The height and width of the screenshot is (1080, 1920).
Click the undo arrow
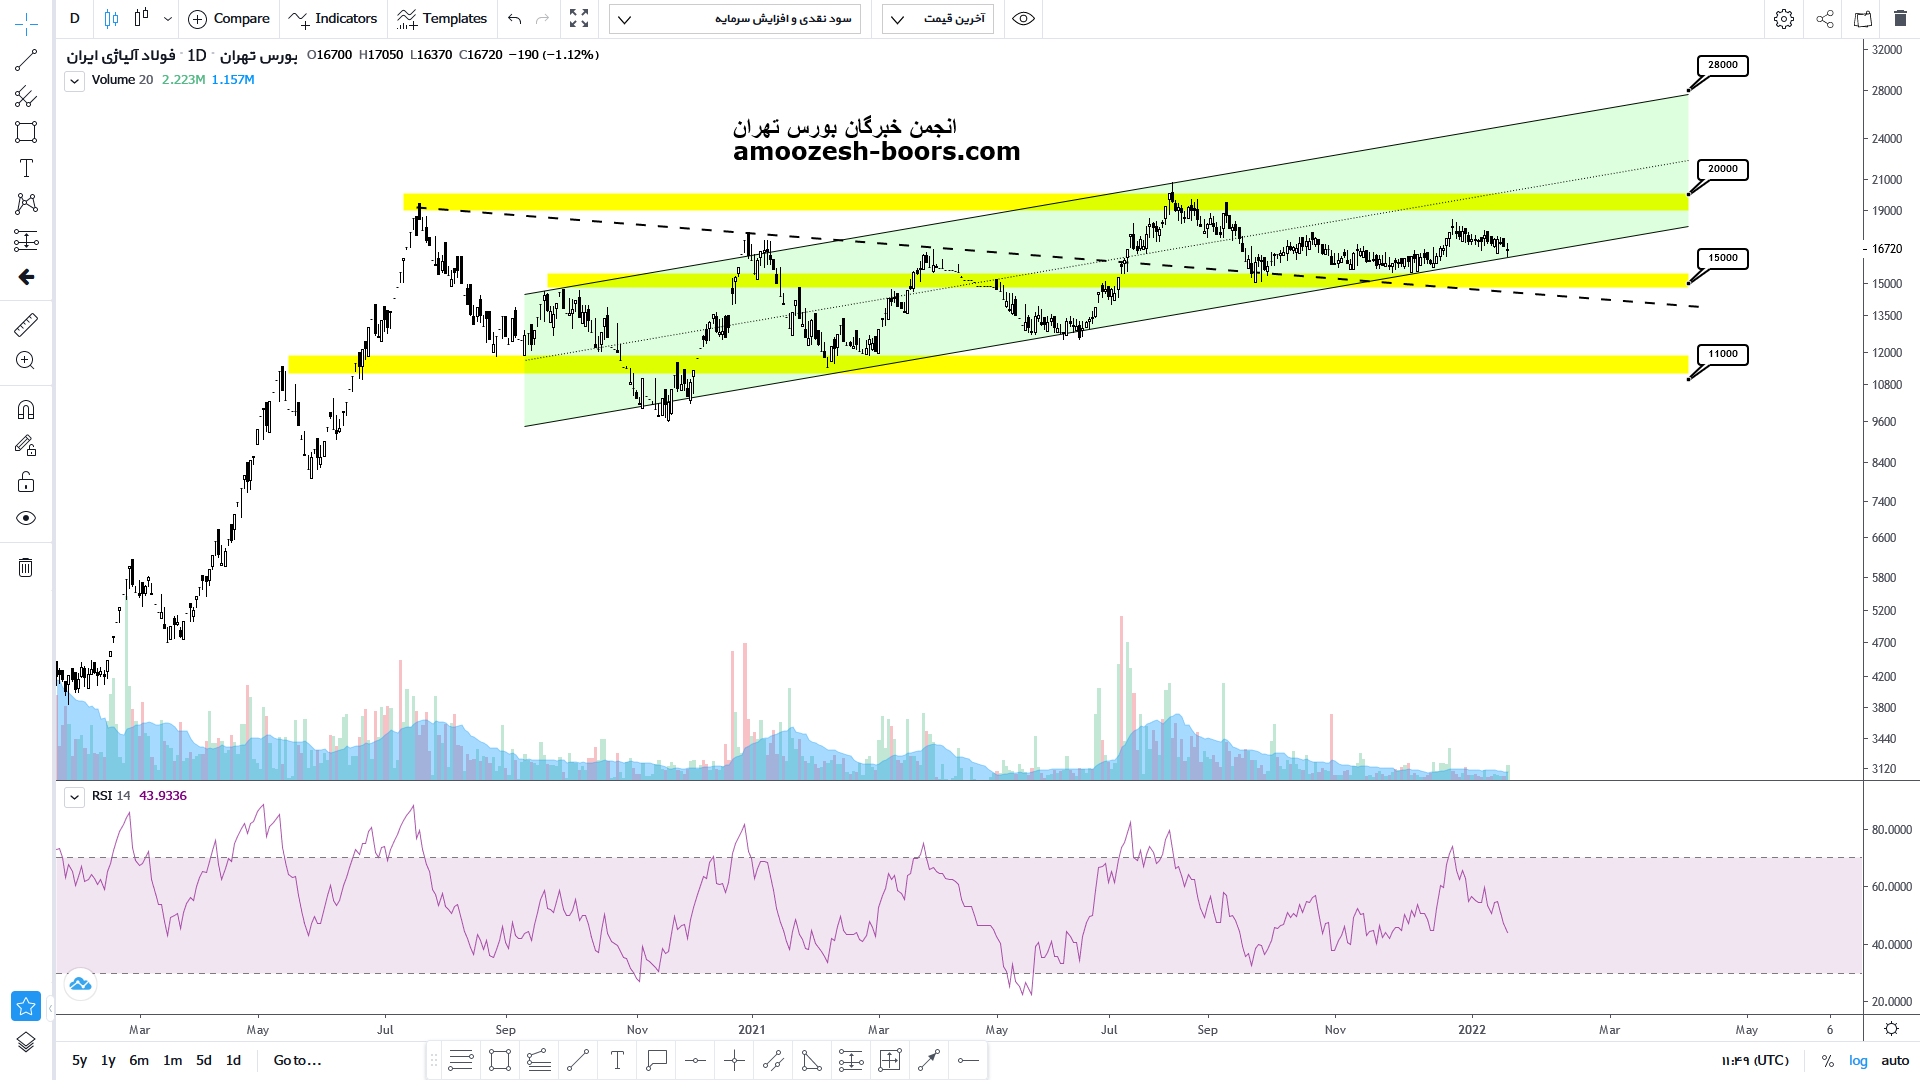coord(514,19)
